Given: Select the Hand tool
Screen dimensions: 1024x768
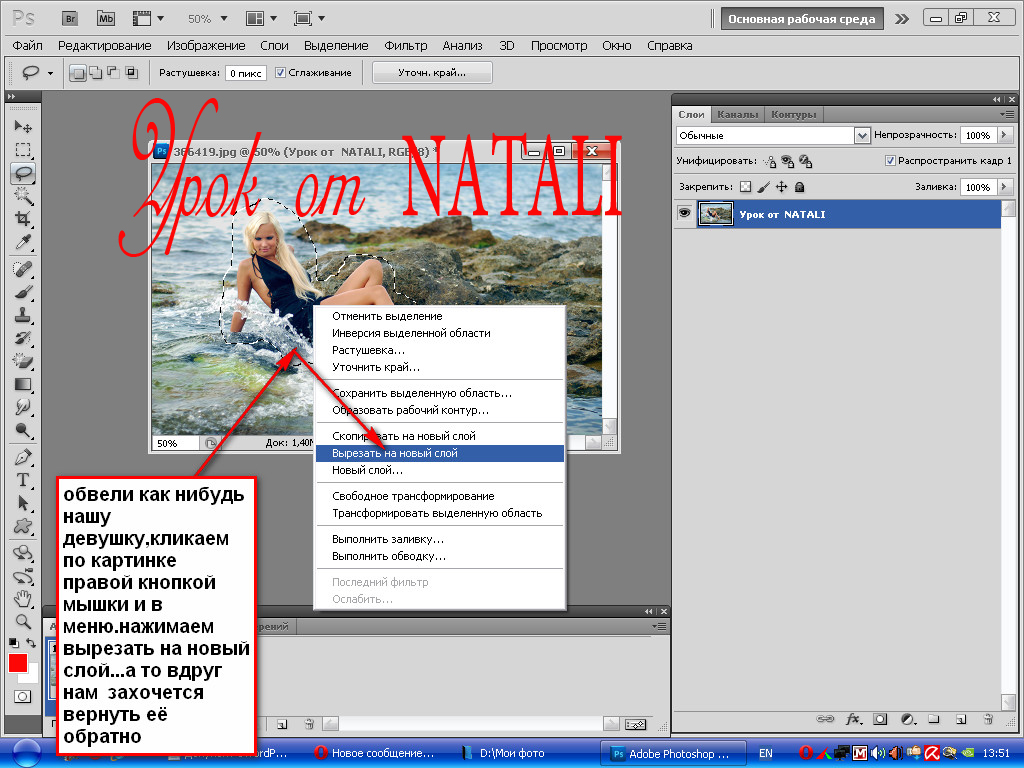Looking at the screenshot, I should (22, 598).
